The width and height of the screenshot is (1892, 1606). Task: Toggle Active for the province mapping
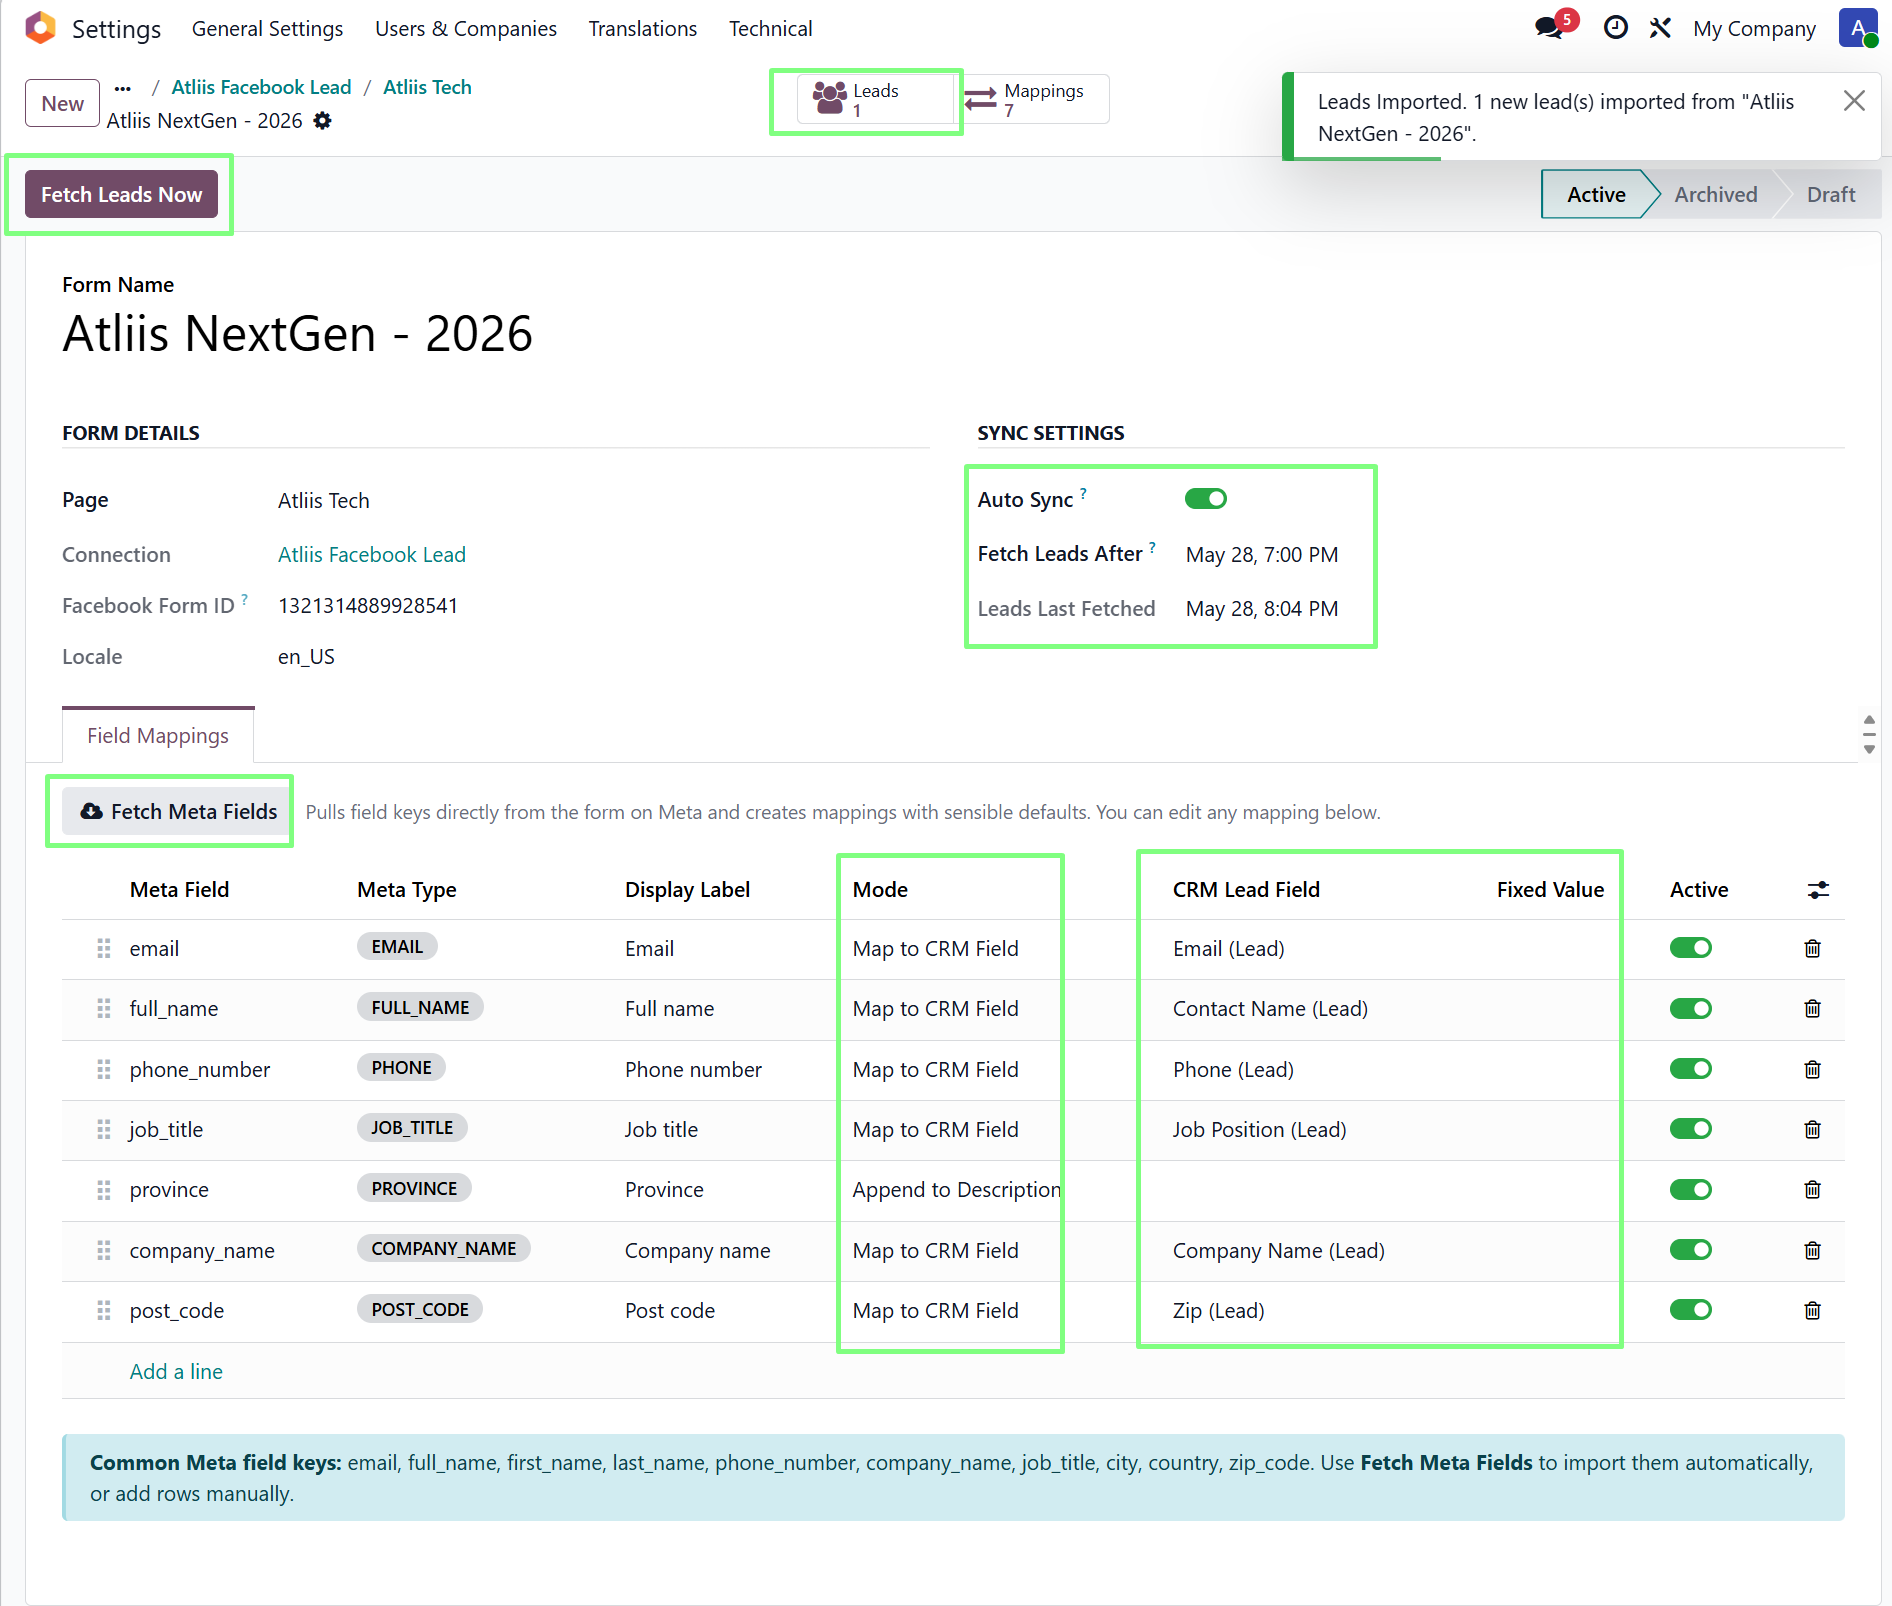[1690, 1189]
